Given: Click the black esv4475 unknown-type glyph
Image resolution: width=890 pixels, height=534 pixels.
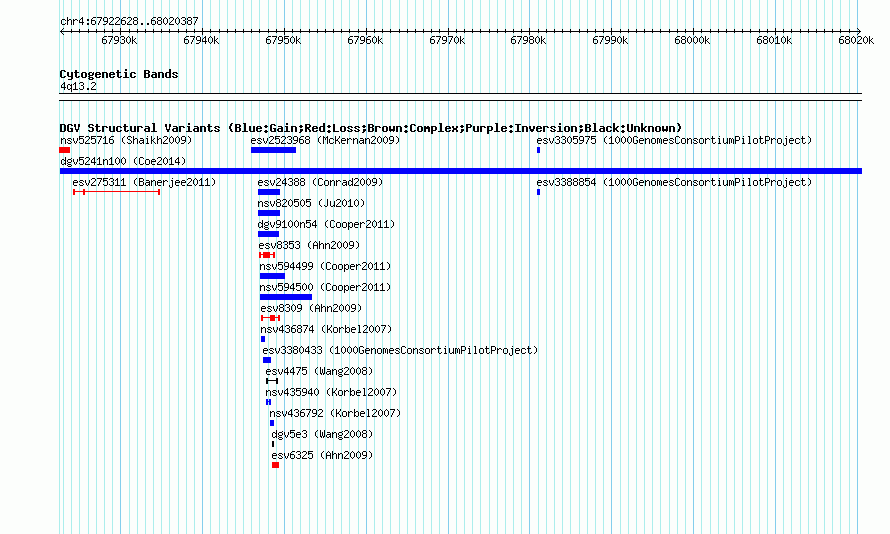Looking at the screenshot, I should coord(272,381).
